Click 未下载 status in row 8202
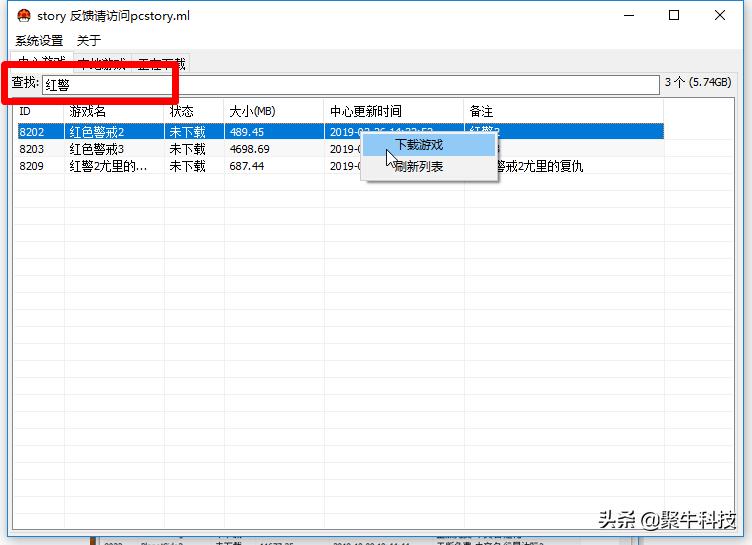Screen dimensions: 752x545 click(x=188, y=132)
